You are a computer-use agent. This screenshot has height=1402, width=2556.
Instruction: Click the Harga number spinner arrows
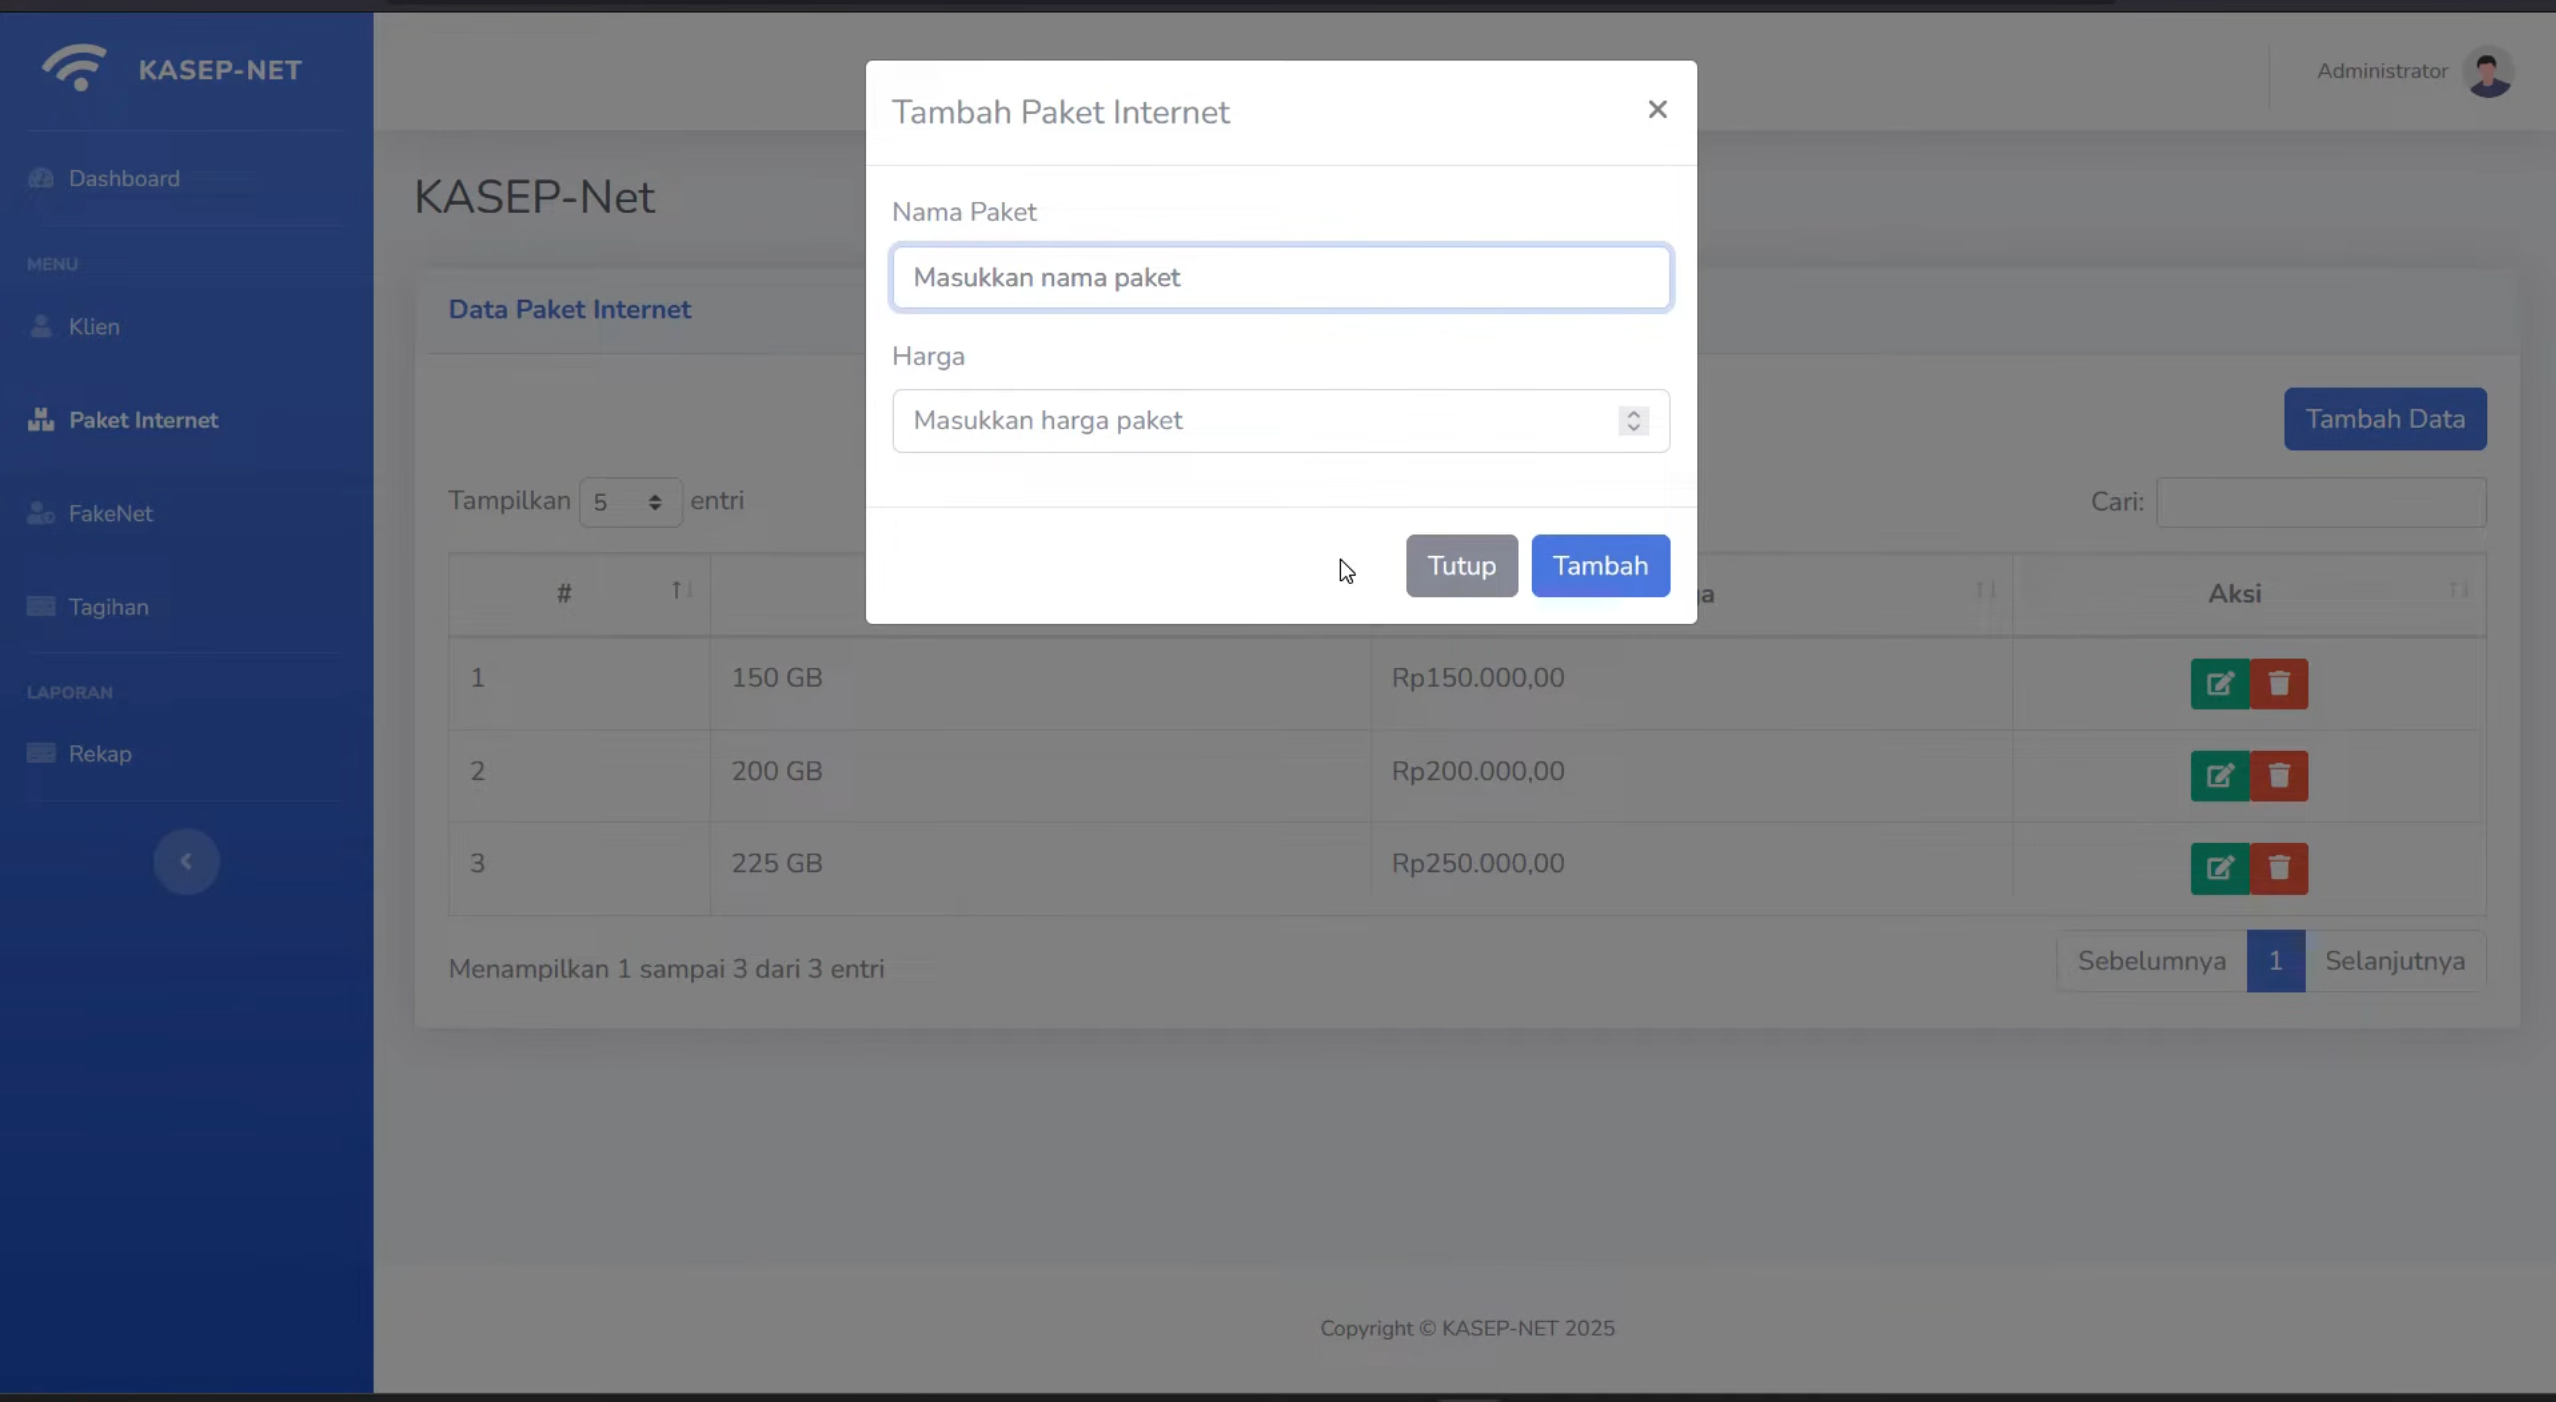point(1633,421)
